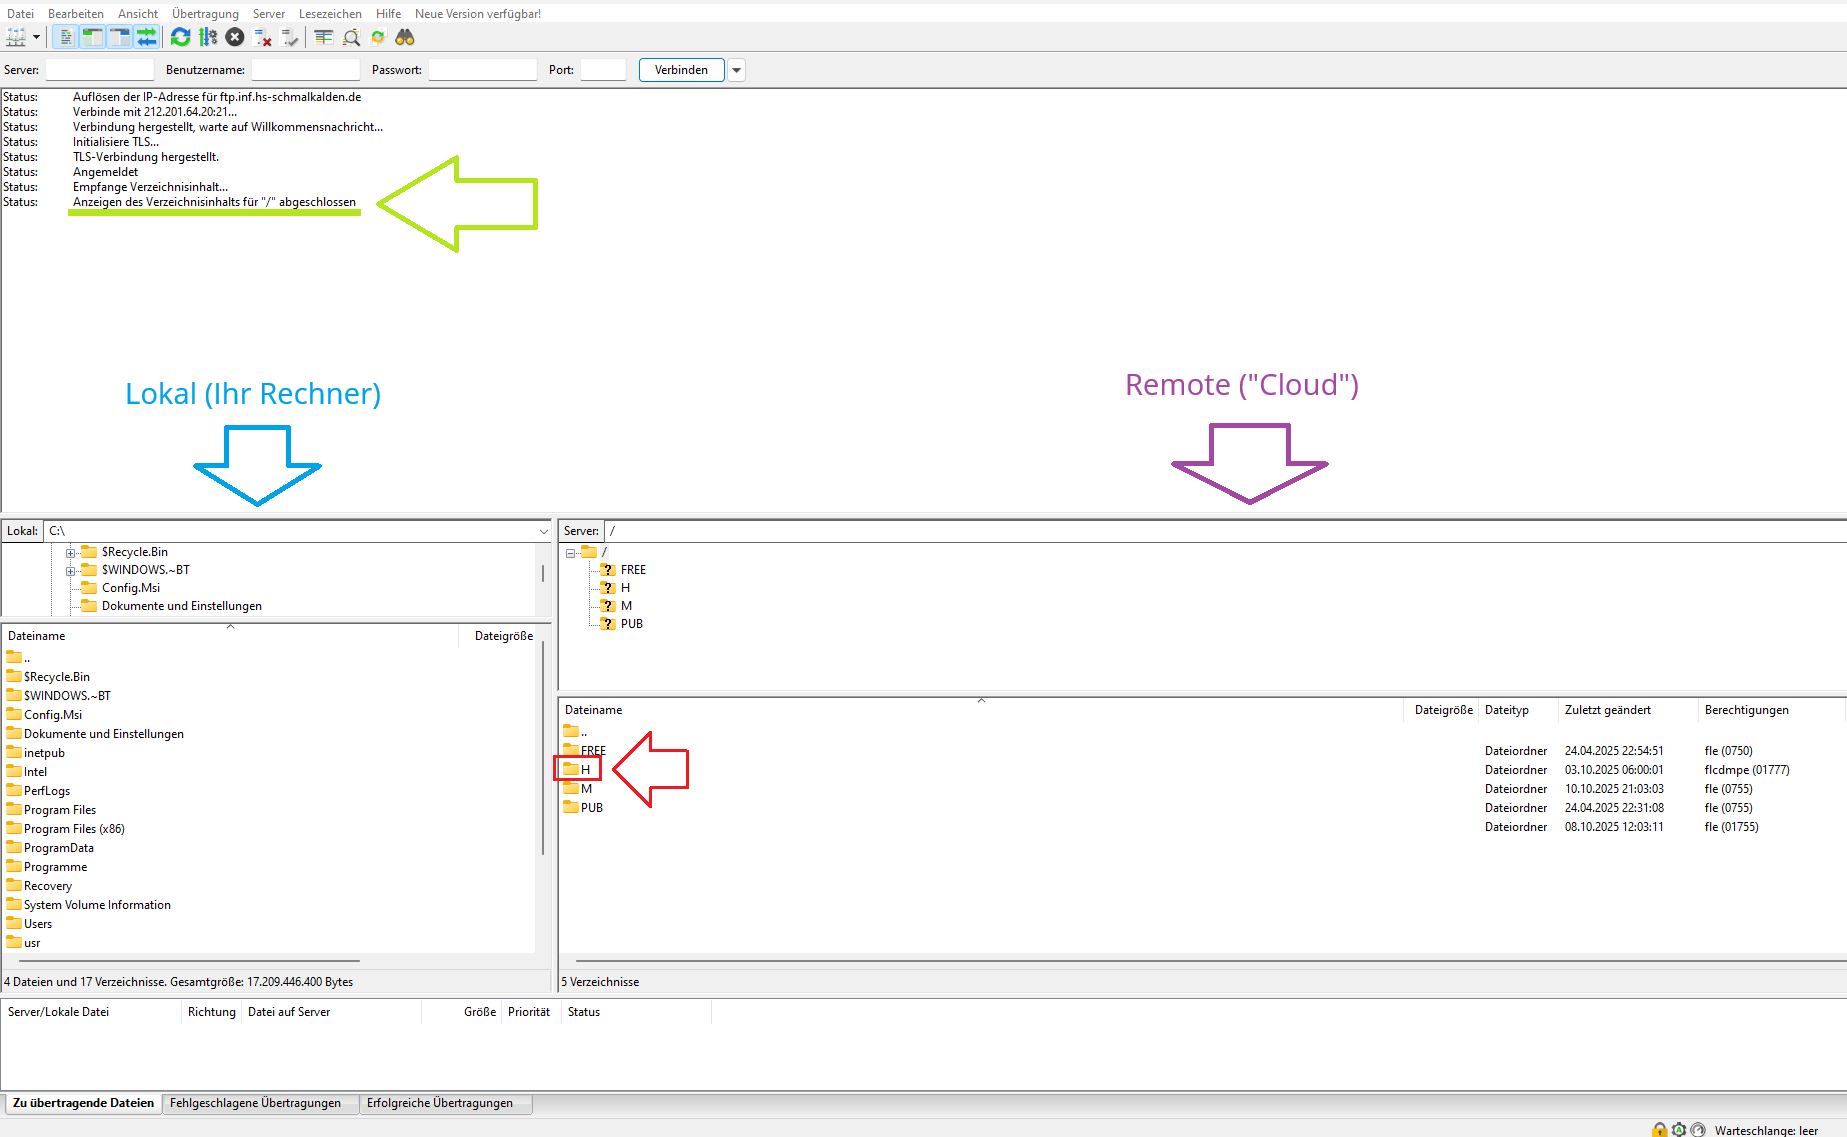Switch to Fehlgeschlagene Übertragungen tab
The height and width of the screenshot is (1137, 1847).
255,1103
